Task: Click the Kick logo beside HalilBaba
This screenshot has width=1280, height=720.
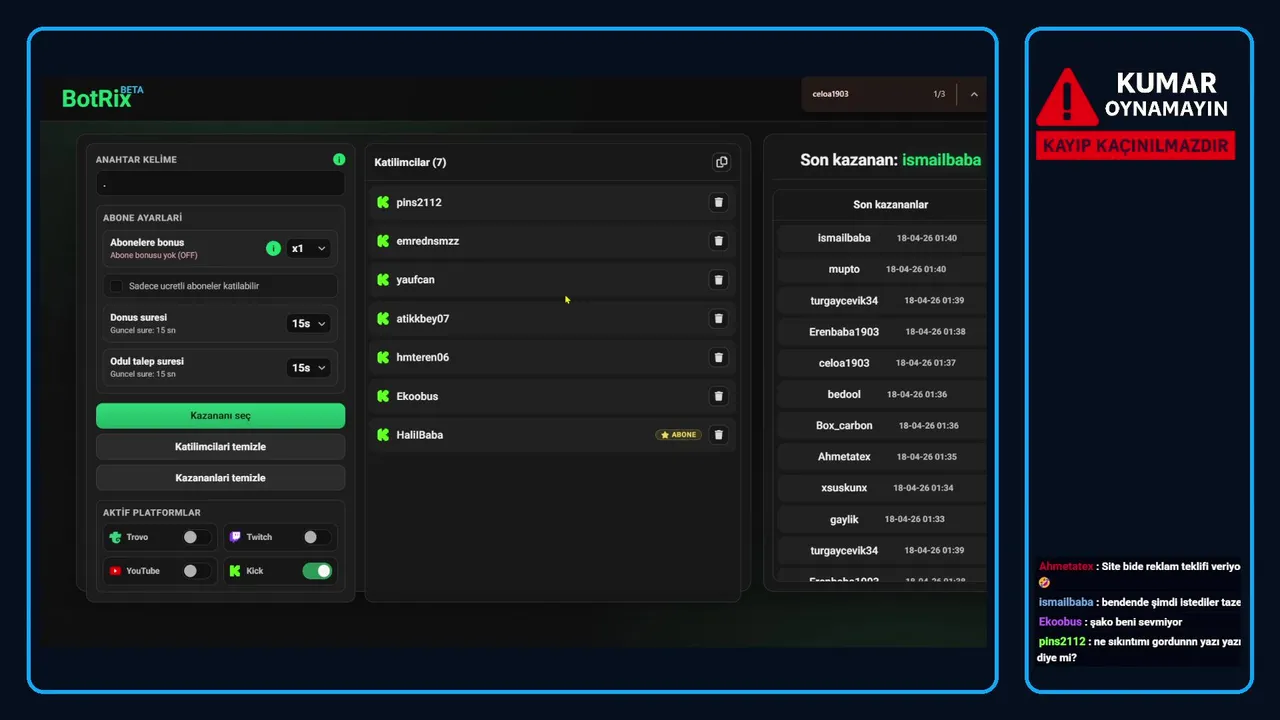Action: (383, 435)
